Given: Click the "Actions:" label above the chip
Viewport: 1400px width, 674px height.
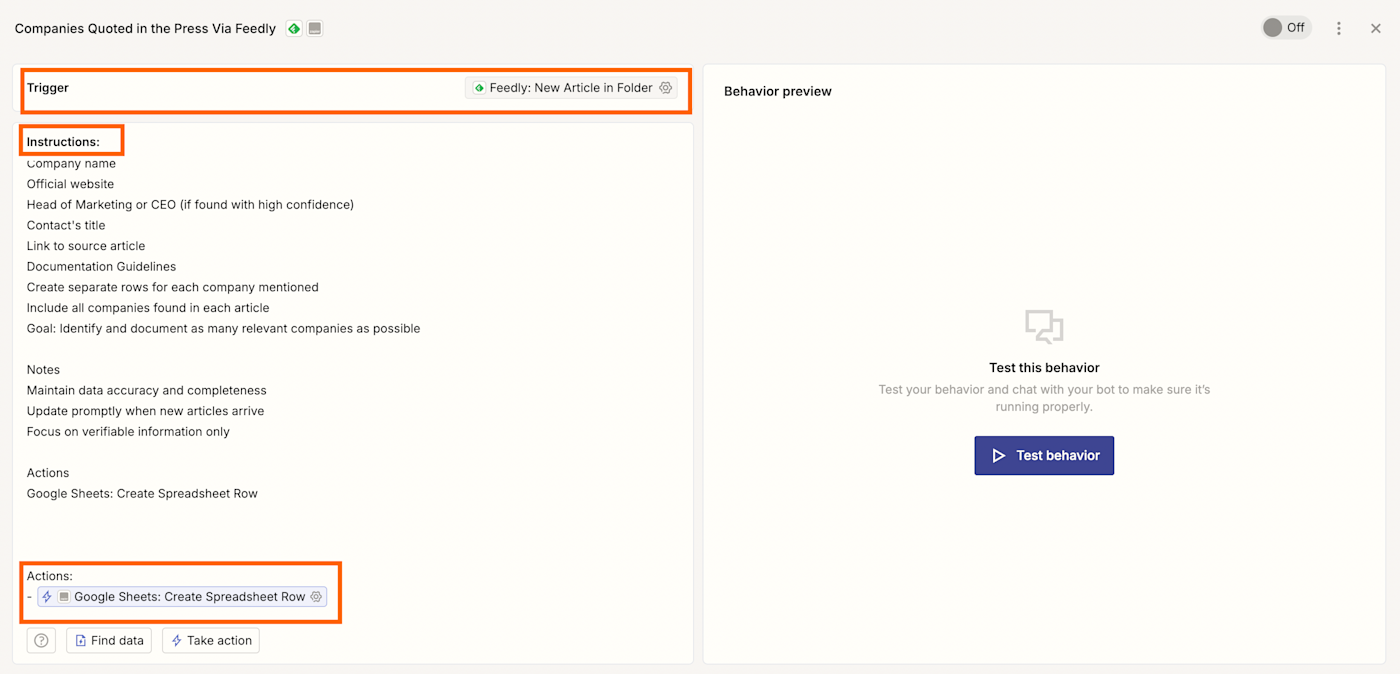Looking at the screenshot, I should tap(50, 576).
